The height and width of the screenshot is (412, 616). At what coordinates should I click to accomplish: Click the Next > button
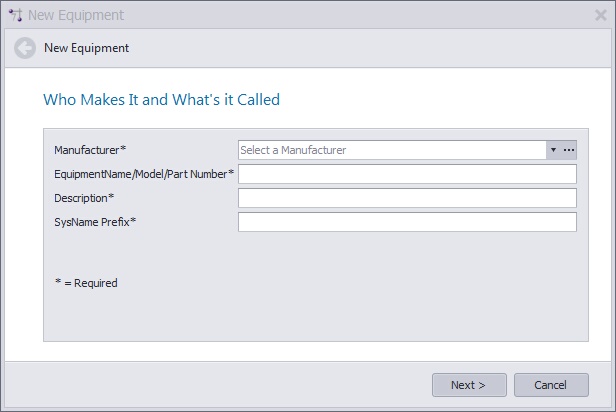tap(469, 385)
